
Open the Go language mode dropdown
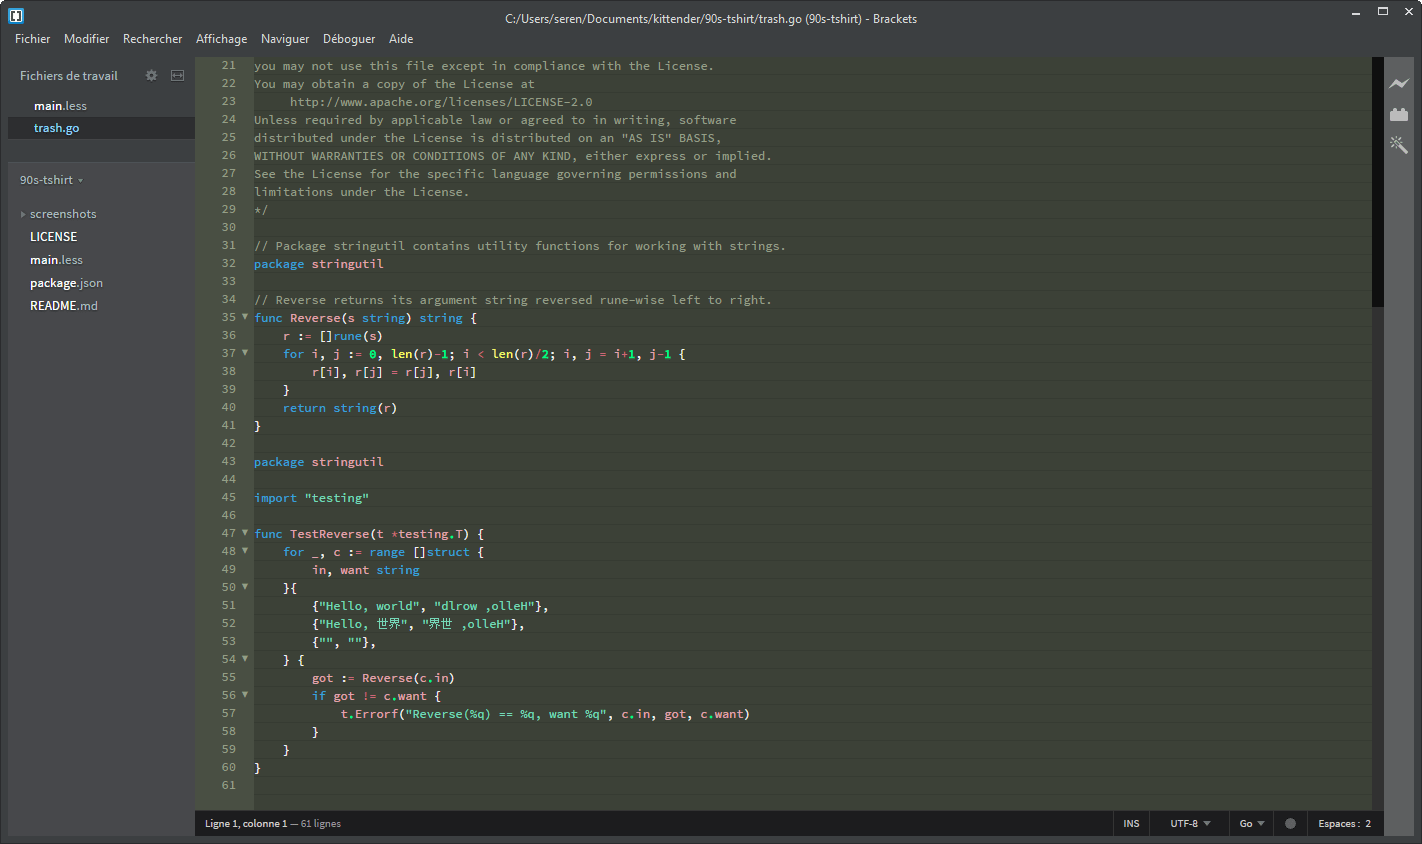(x=1252, y=824)
